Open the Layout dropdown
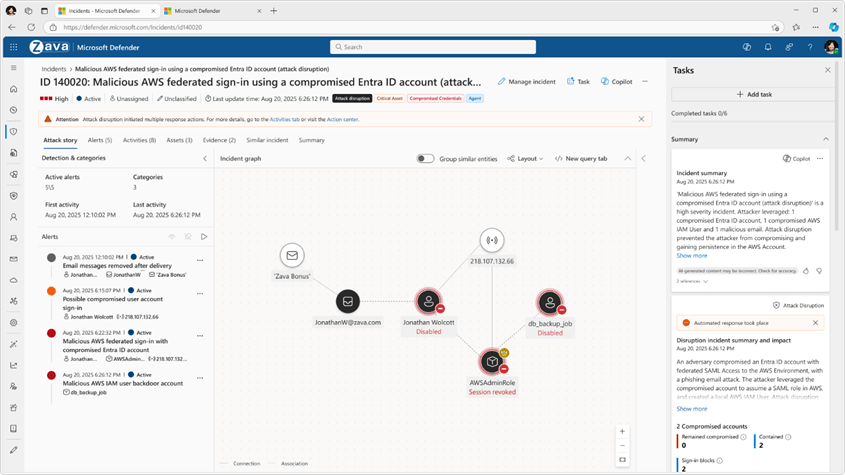Image resolution: width=845 pixels, height=475 pixels. click(525, 158)
